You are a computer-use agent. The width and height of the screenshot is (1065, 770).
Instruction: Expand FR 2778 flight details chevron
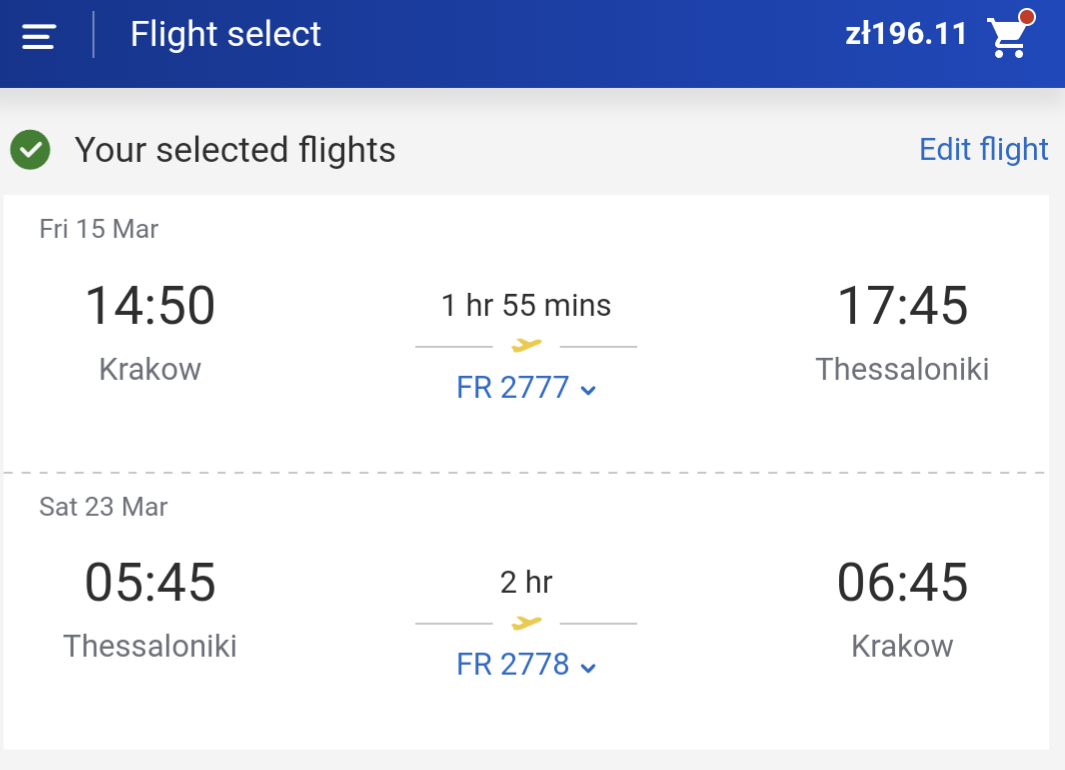coord(588,667)
